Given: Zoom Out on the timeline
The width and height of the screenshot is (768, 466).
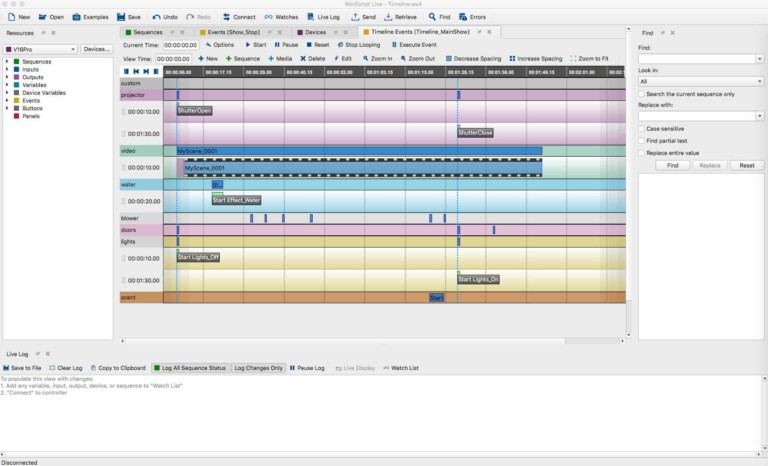Looking at the screenshot, I should (x=417, y=58).
